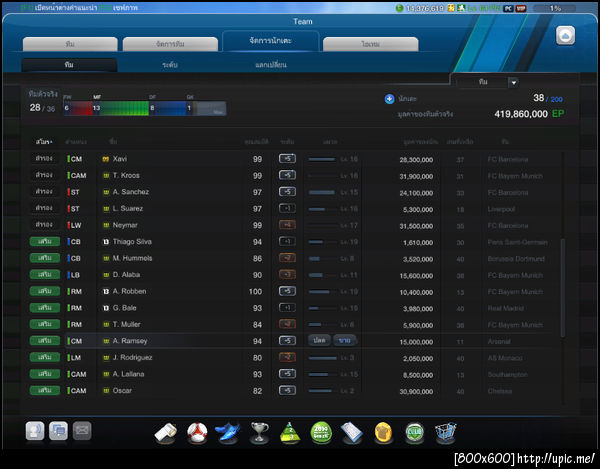Open the blue football boot icon
Screen dimensions: 600x469
[x=228, y=433]
